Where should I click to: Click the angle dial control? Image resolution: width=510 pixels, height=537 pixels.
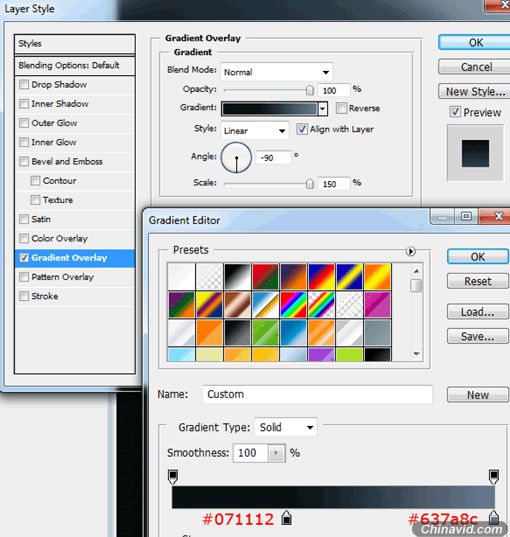click(236, 158)
